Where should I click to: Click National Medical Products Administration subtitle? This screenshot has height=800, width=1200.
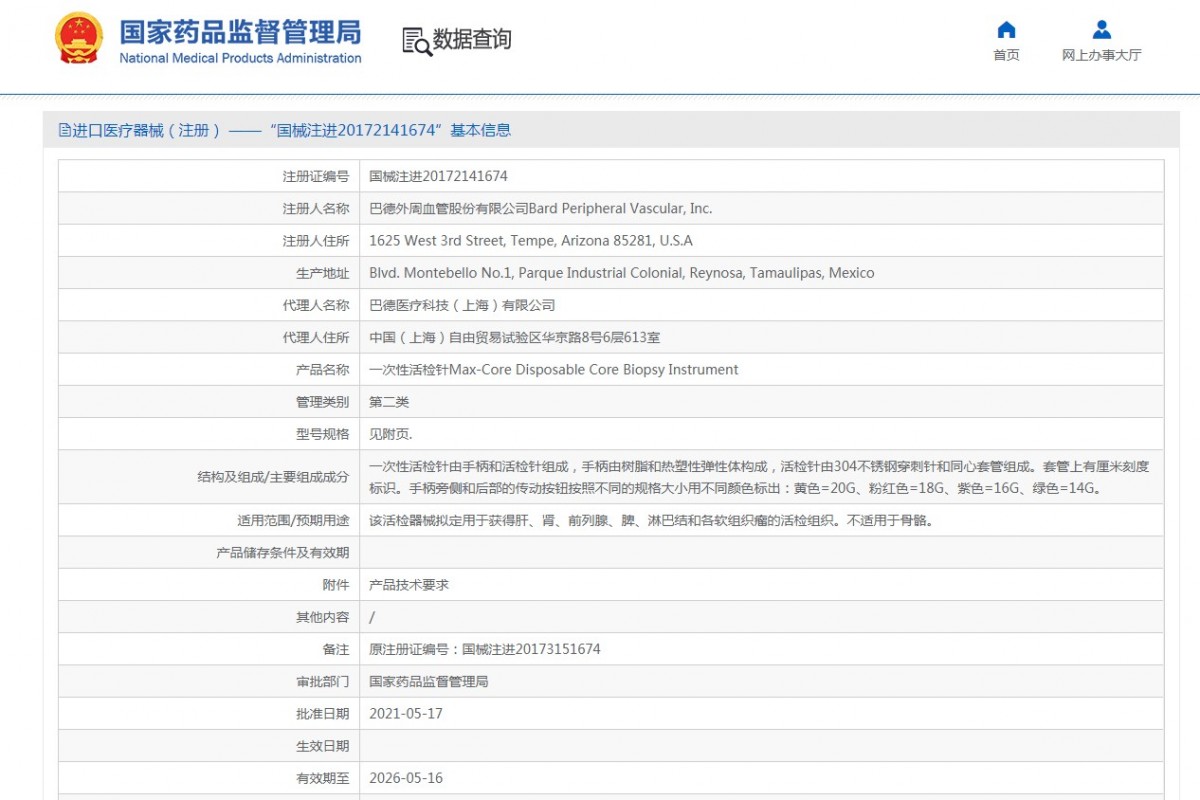[240, 58]
